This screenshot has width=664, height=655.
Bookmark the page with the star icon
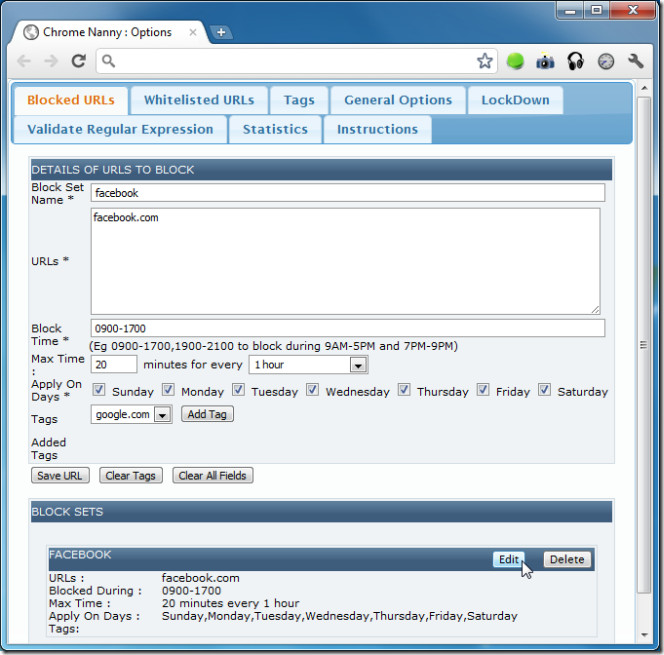pos(484,61)
